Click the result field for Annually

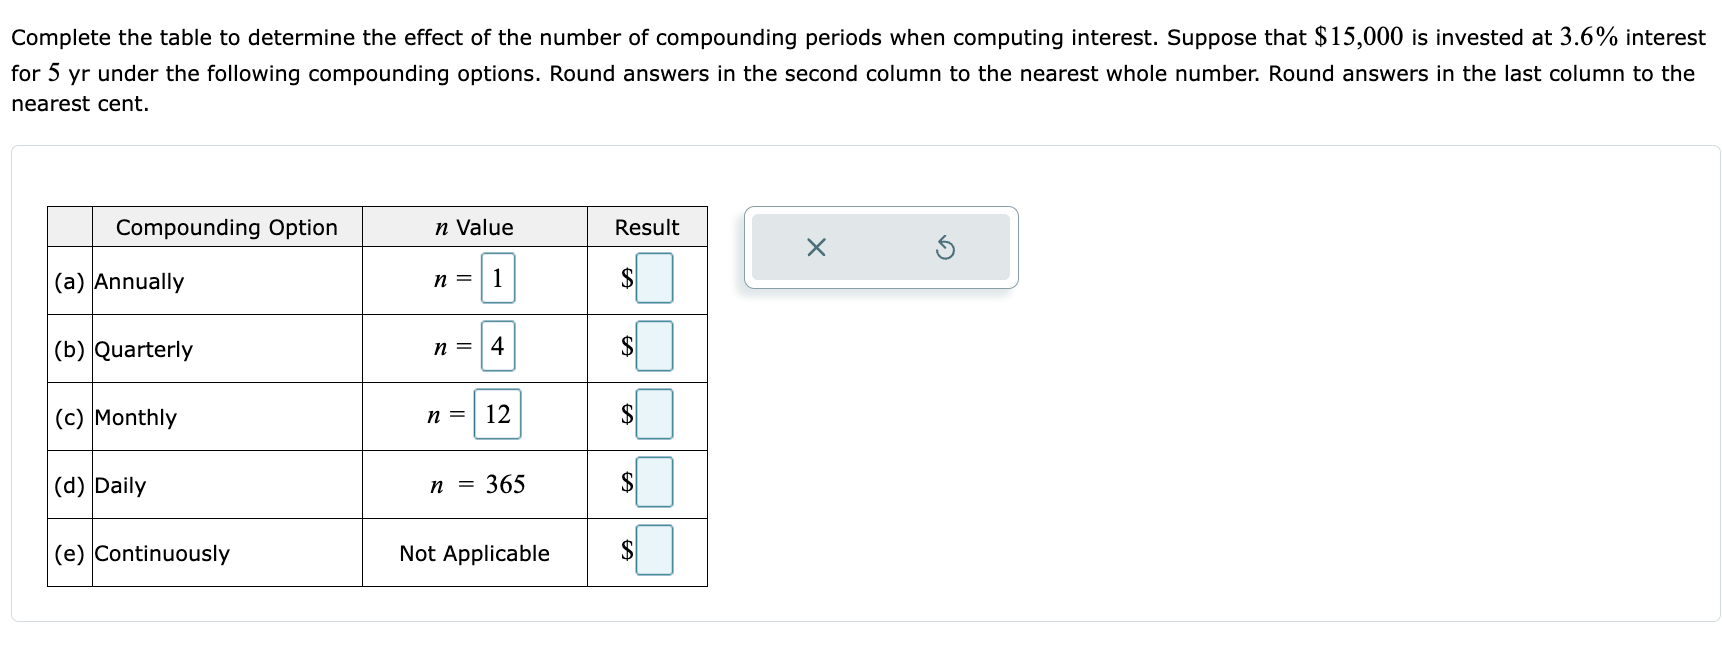pos(654,279)
